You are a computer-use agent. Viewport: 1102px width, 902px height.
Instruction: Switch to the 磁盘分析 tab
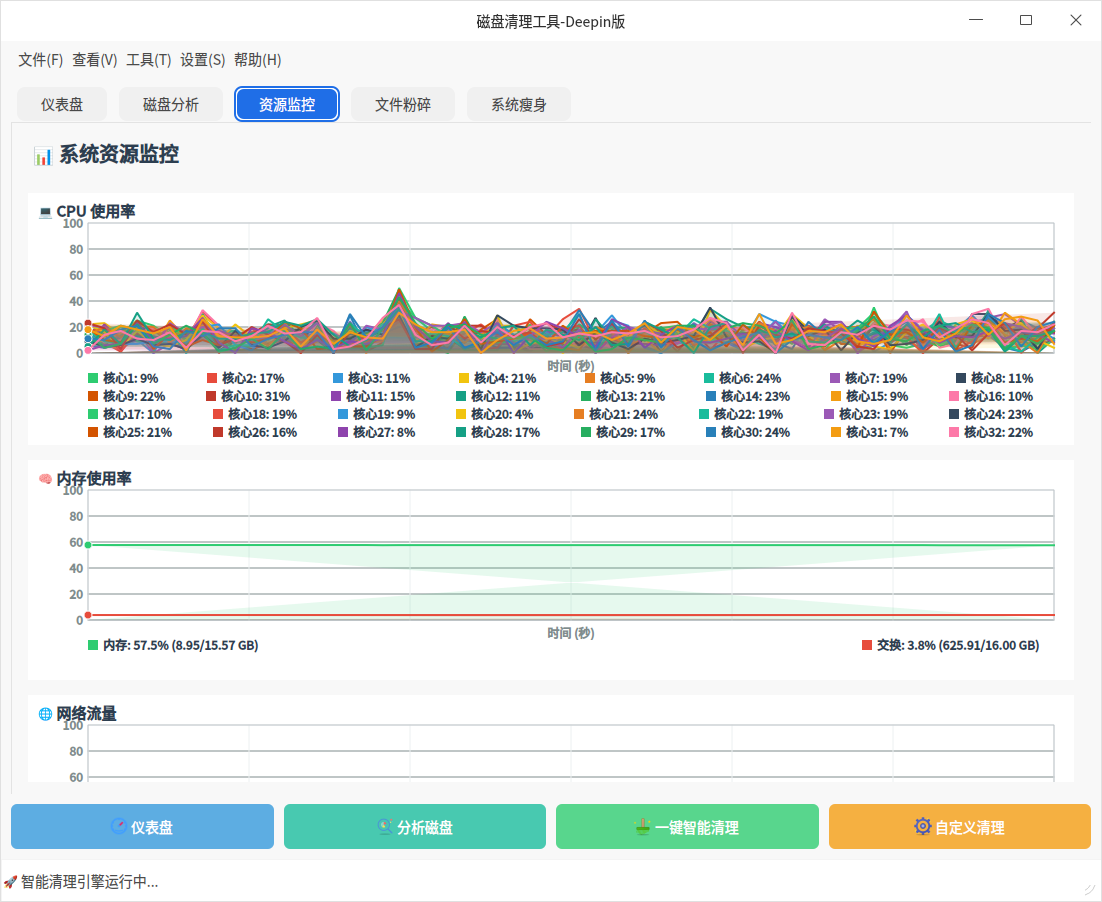click(171, 104)
